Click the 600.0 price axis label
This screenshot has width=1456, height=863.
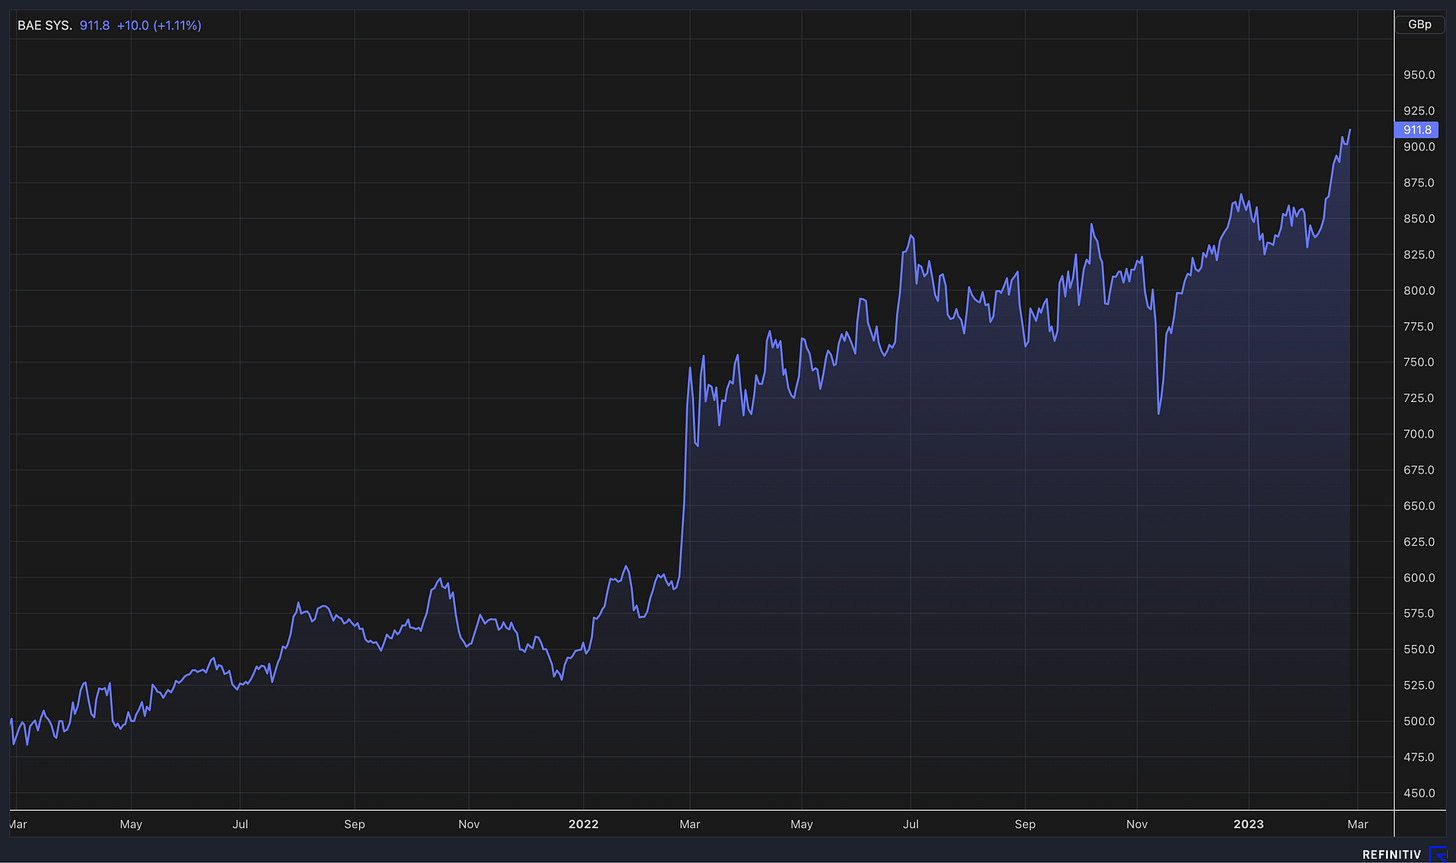1419,578
